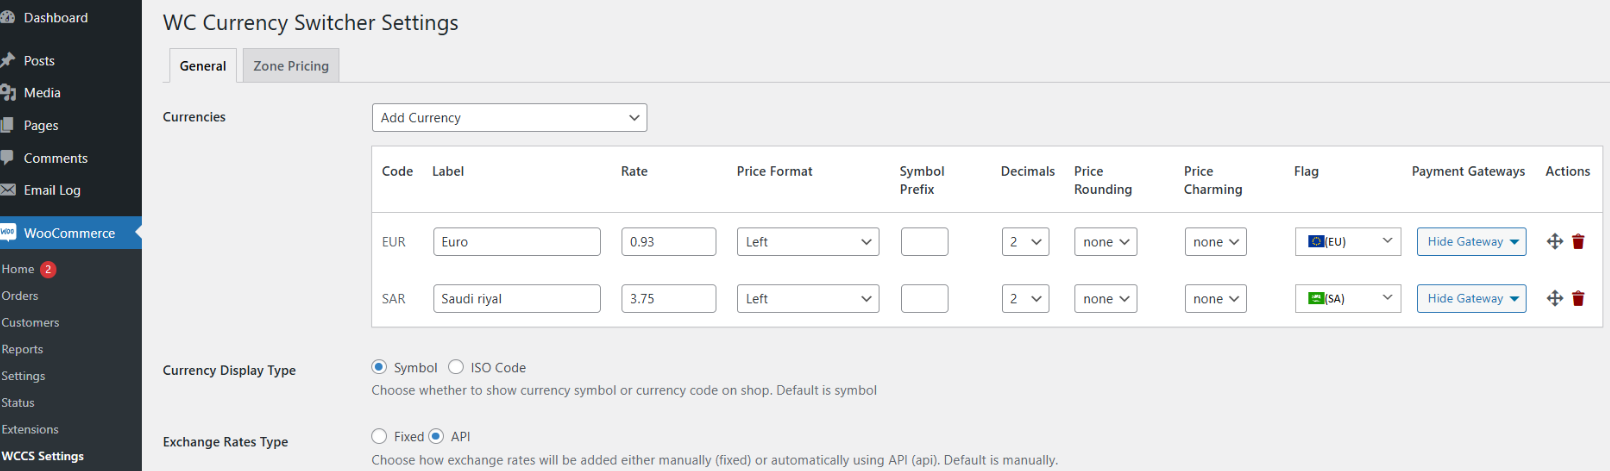Open Price Rounding dropdown for SAR
The height and width of the screenshot is (471, 1610).
(x=1105, y=299)
